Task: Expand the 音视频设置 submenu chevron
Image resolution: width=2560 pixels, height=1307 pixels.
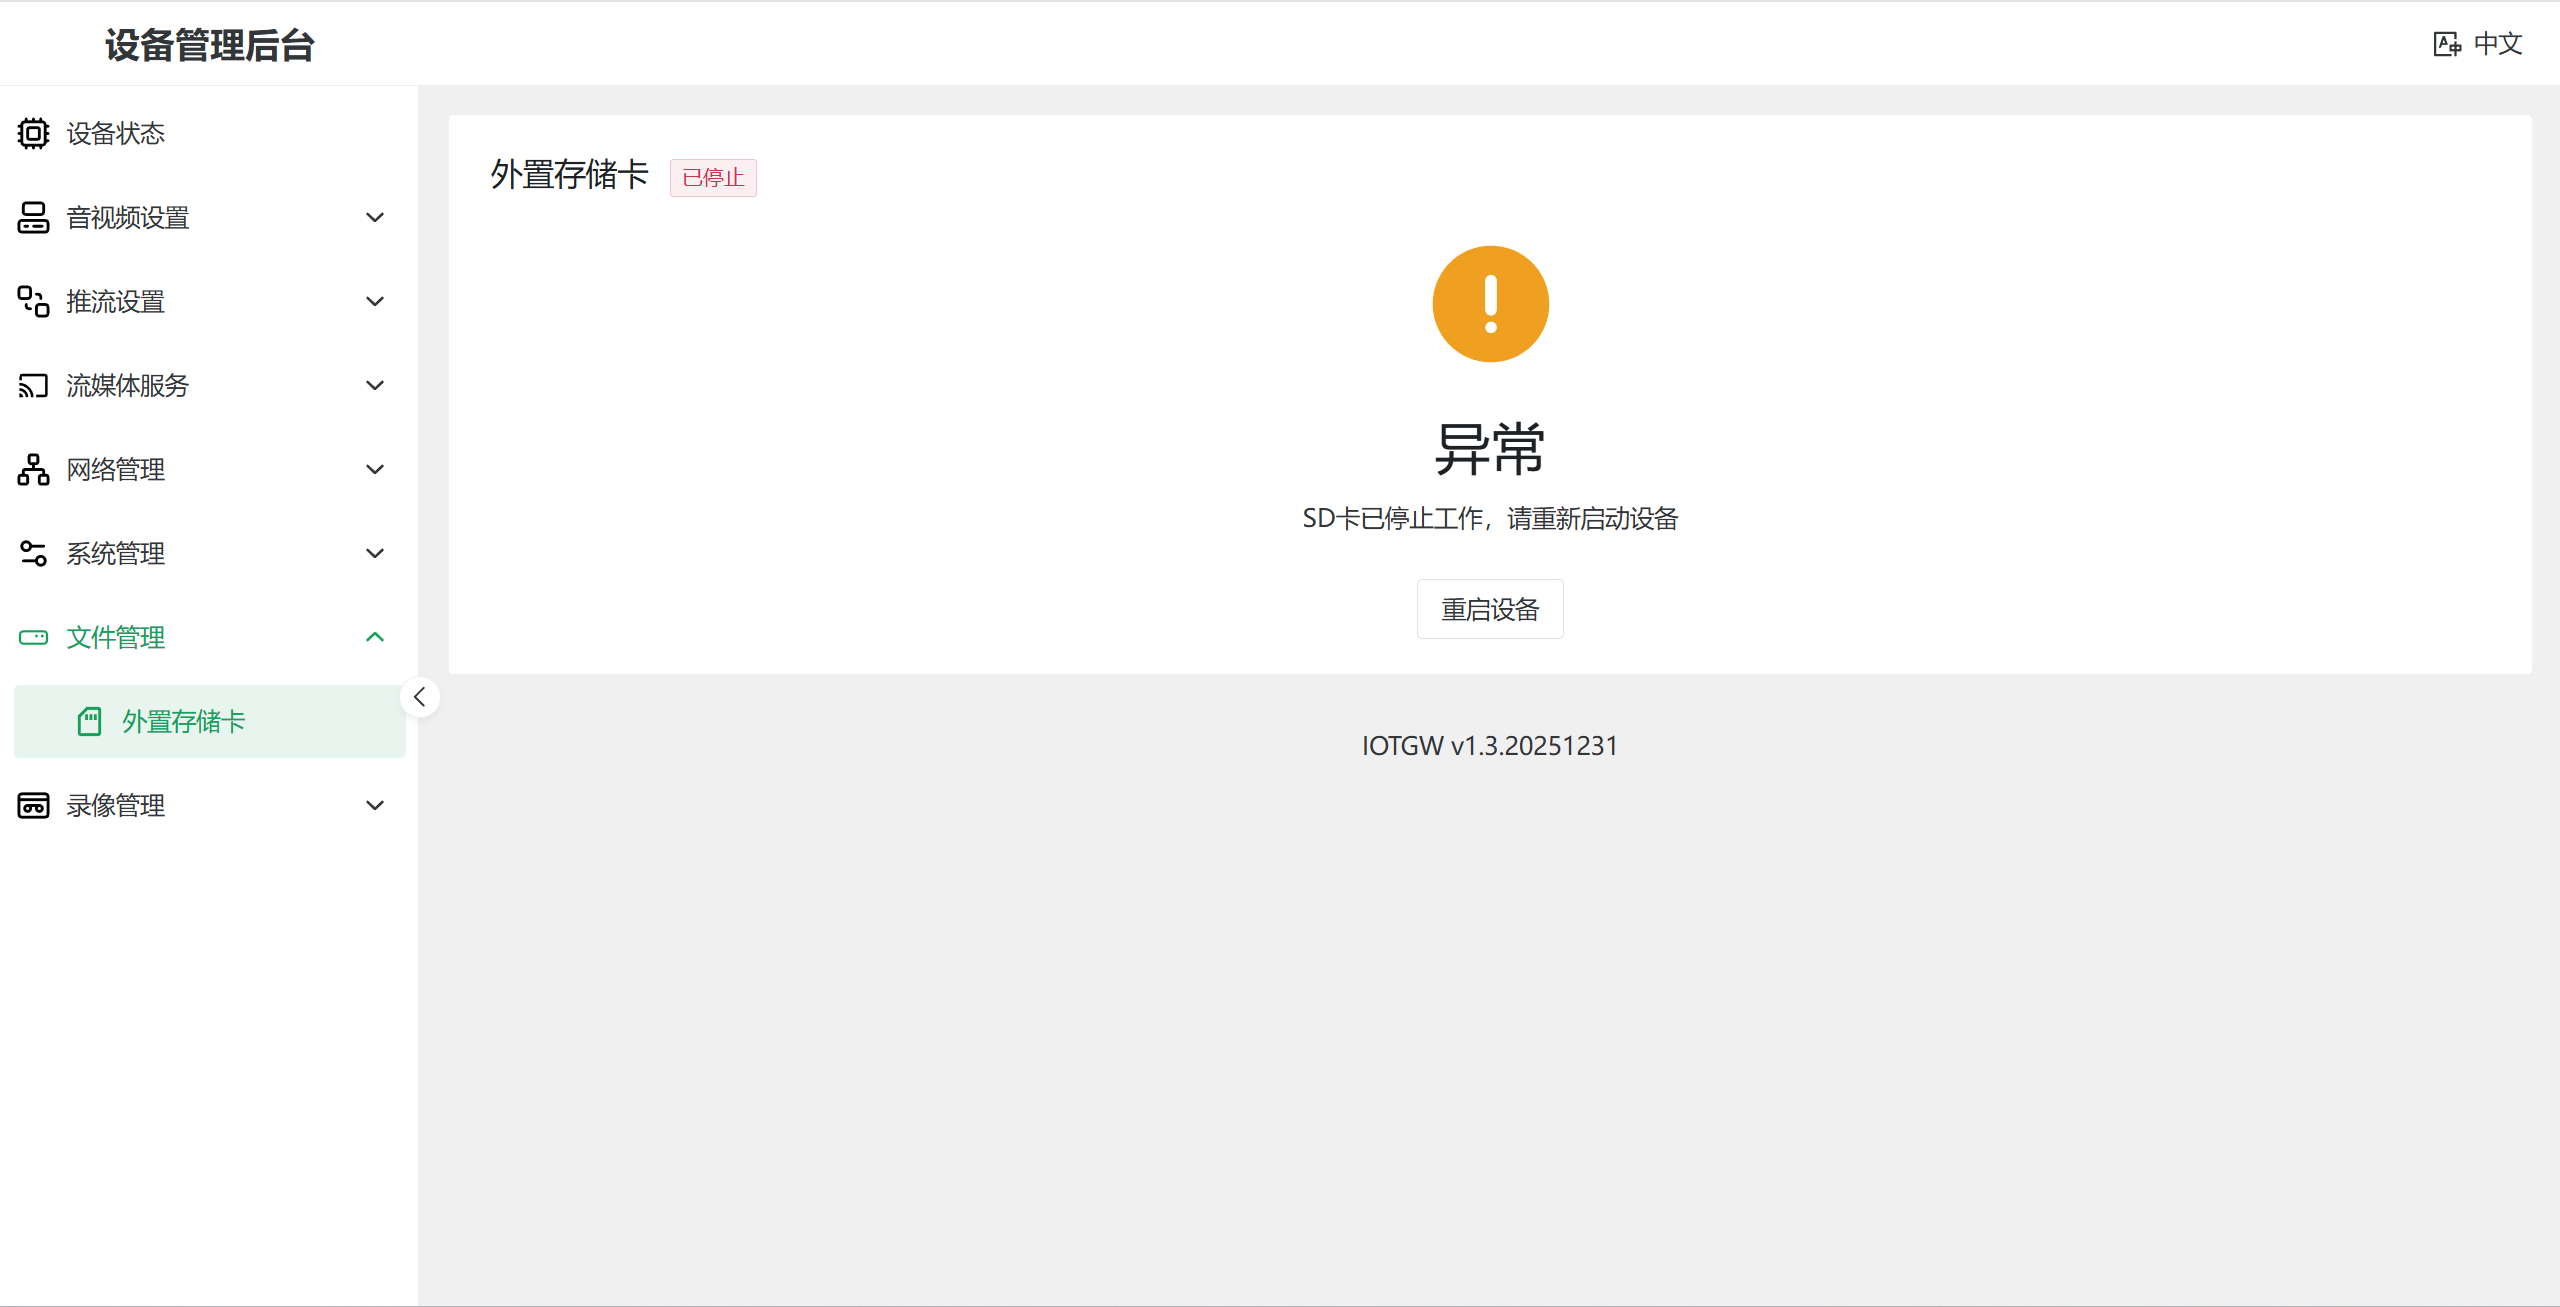Action: (x=375, y=217)
